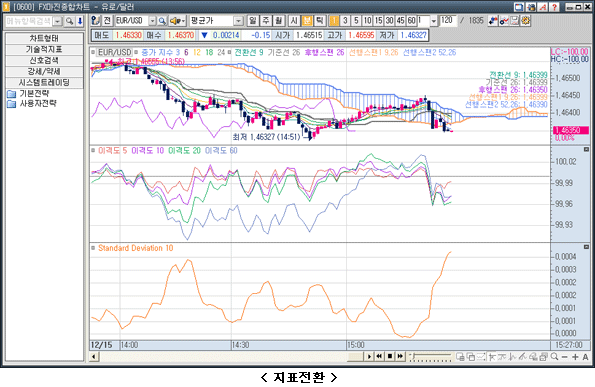Open chart settings gear icon
The image size is (595, 387).
pos(526,20)
